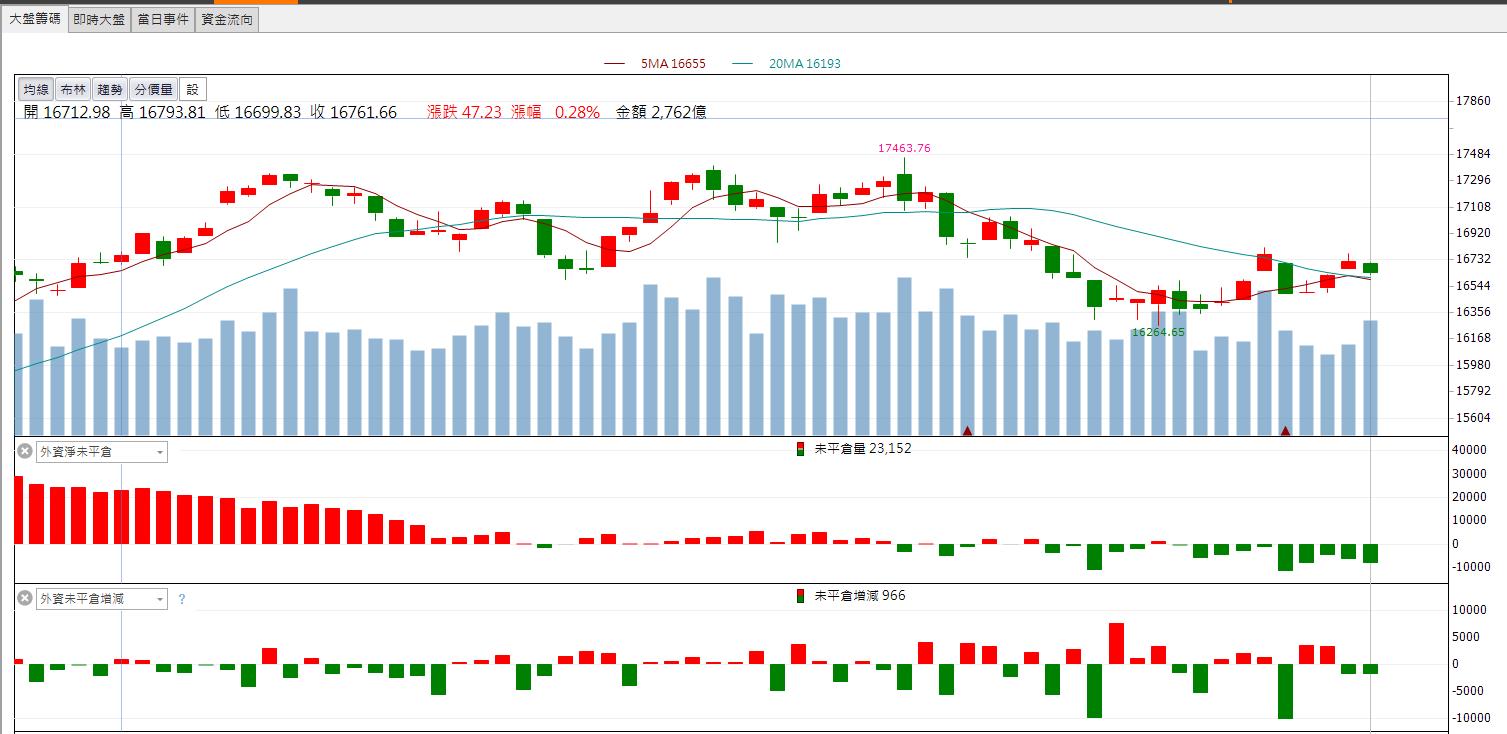Toggle the 均線 moving average overlay
This screenshot has height=734, width=1507.
pos(37,89)
